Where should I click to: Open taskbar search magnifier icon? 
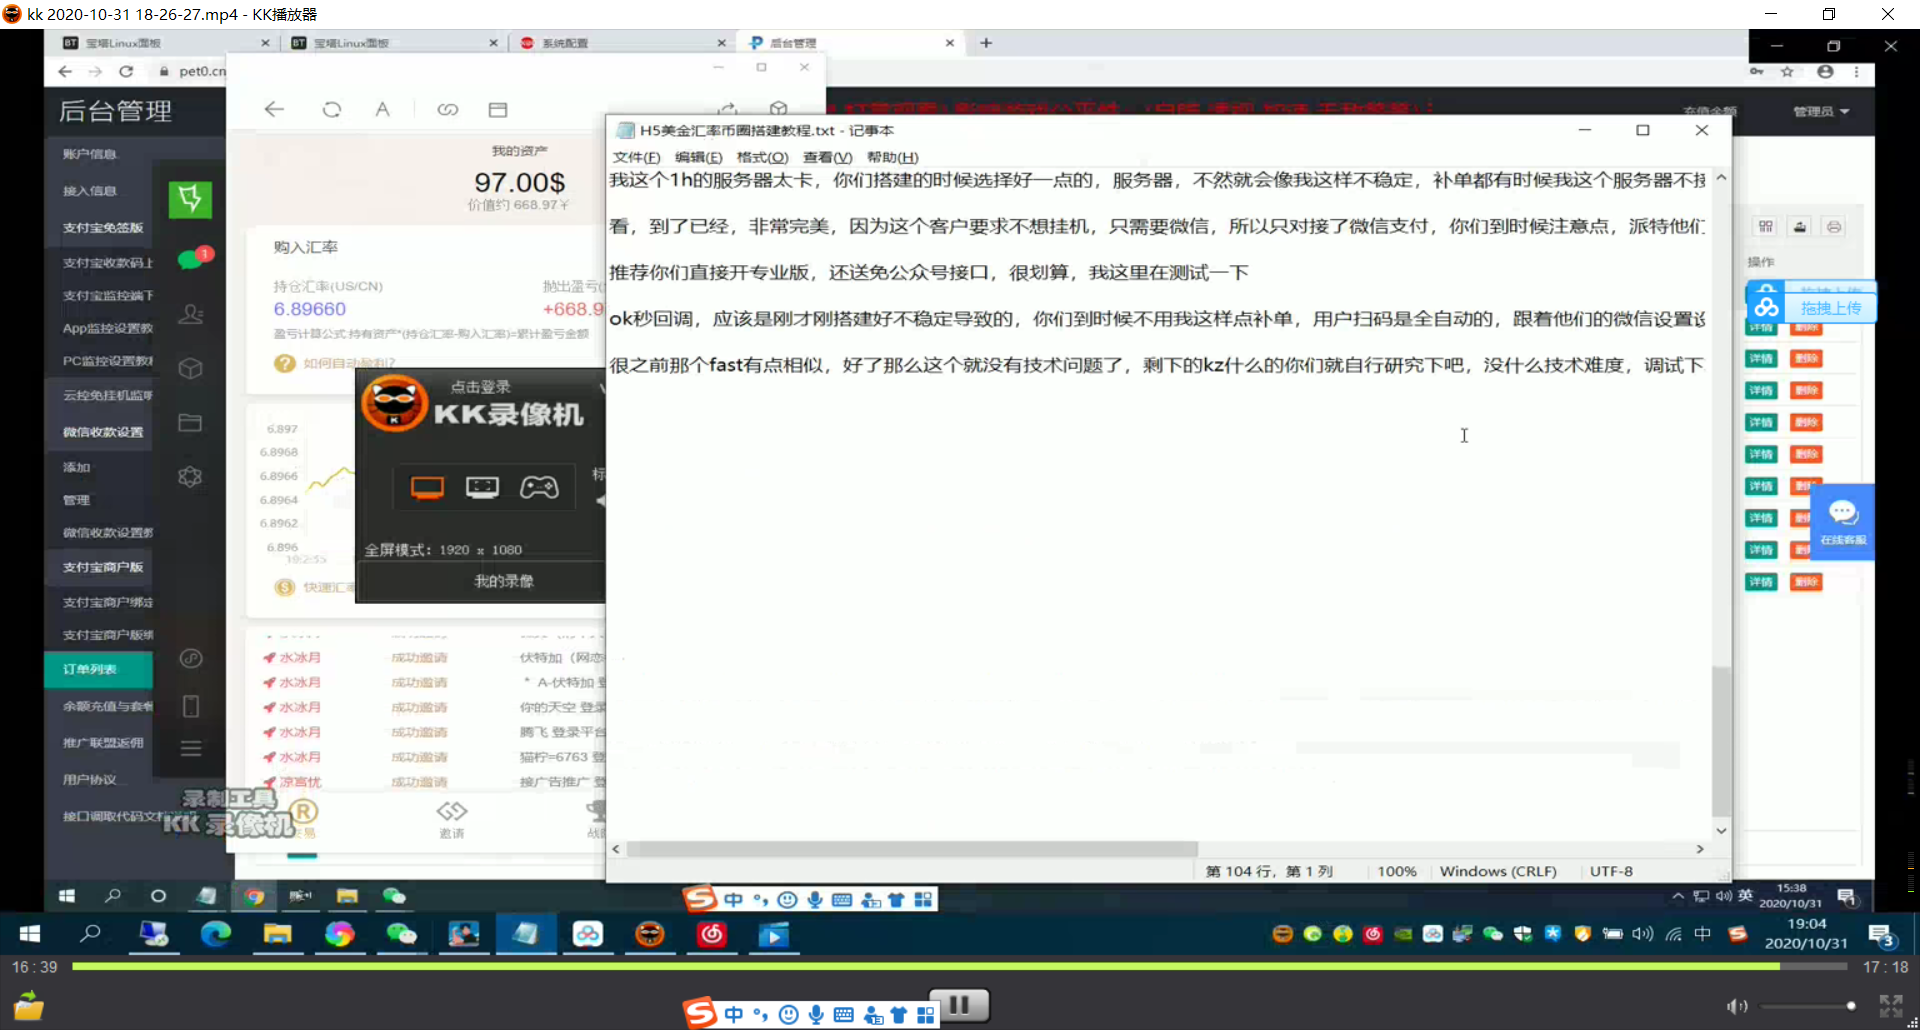[91, 934]
